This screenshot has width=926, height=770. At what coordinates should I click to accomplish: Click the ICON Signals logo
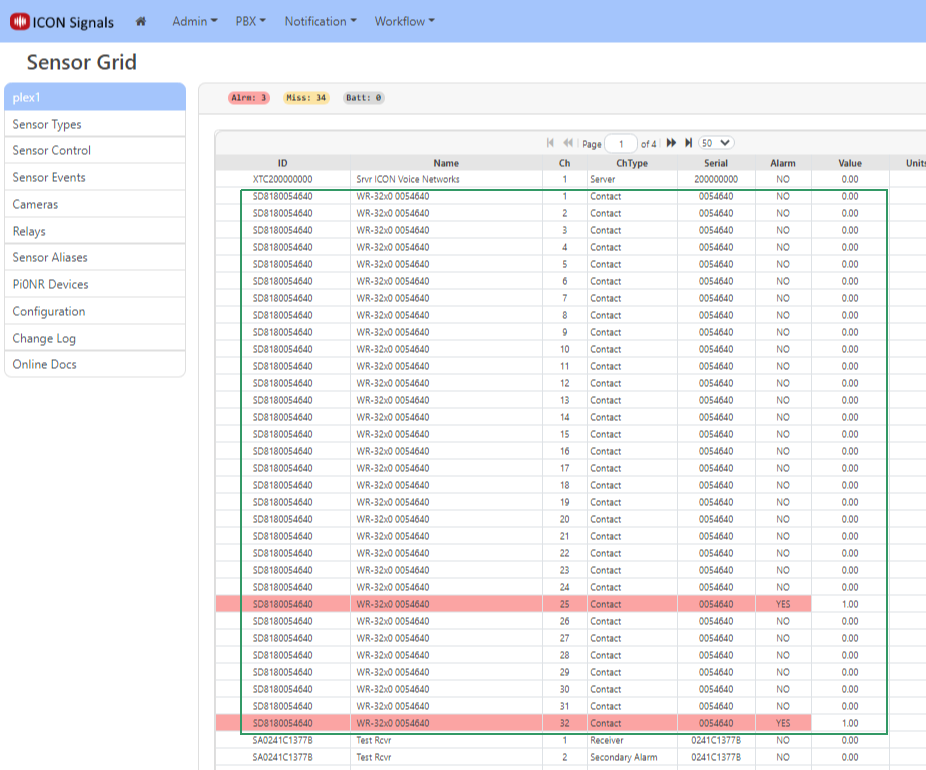coord(62,22)
